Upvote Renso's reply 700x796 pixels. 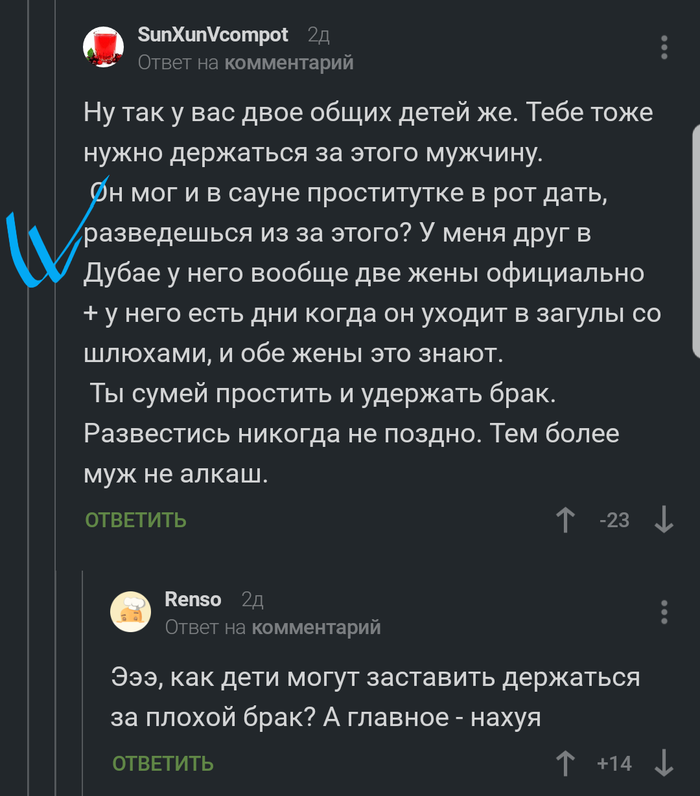[565, 764]
